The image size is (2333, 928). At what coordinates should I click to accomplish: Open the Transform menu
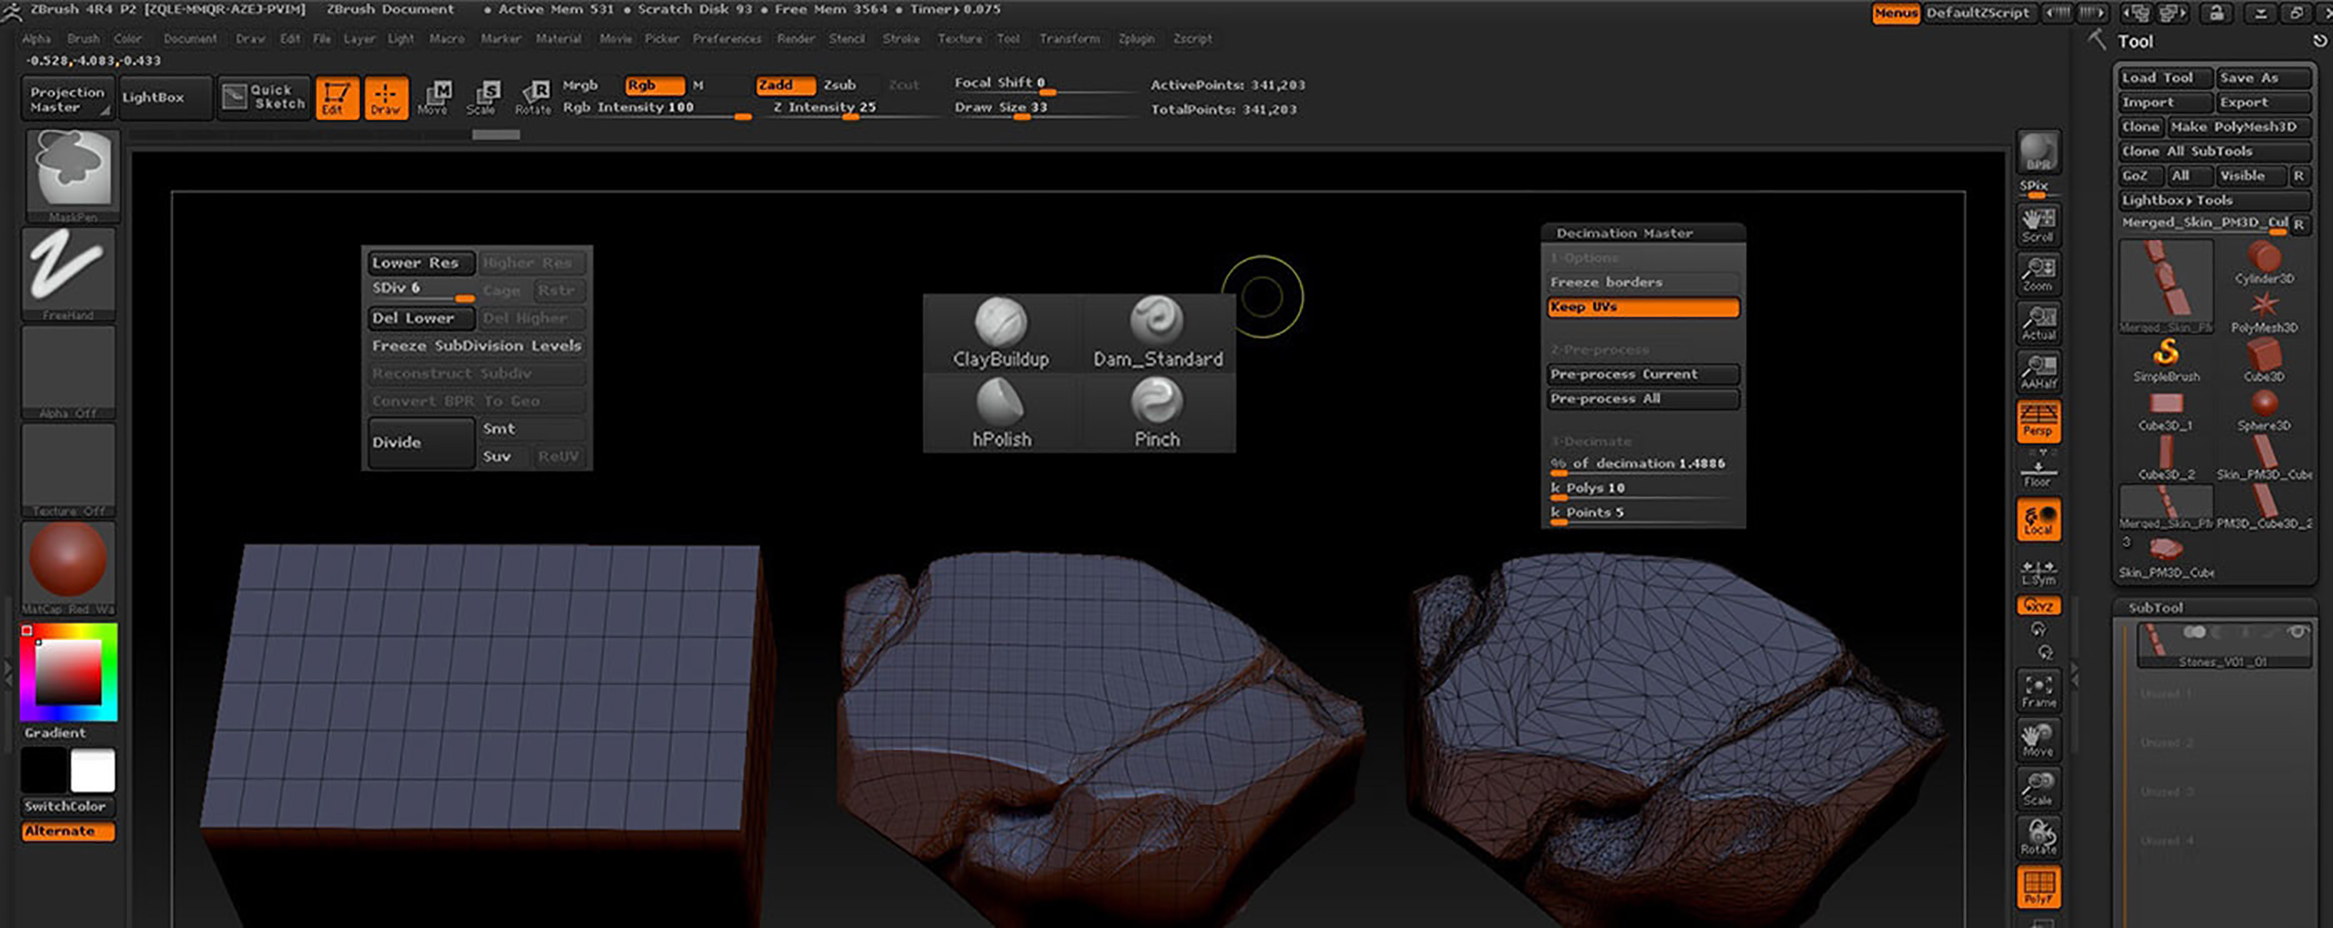pos(1069,39)
